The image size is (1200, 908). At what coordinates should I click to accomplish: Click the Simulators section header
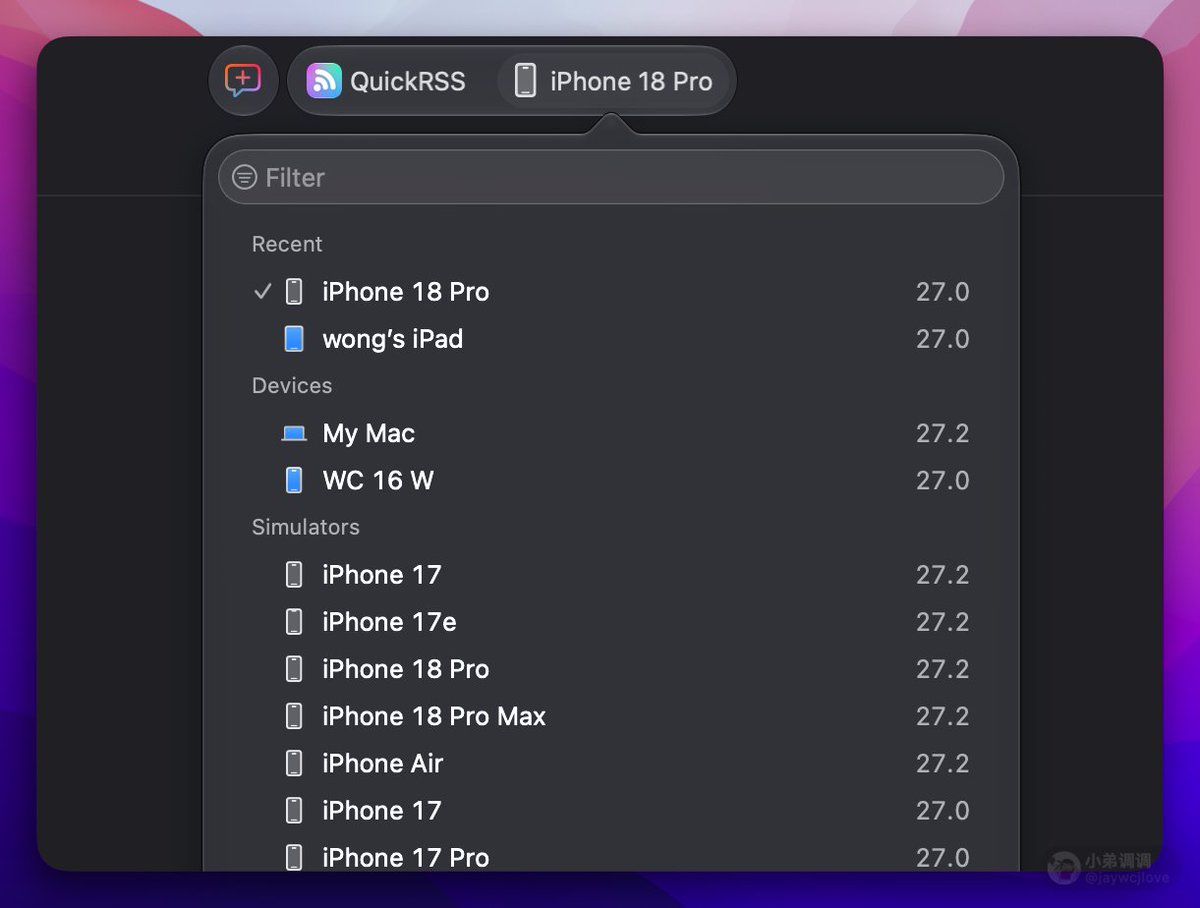(x=305, y=527)
